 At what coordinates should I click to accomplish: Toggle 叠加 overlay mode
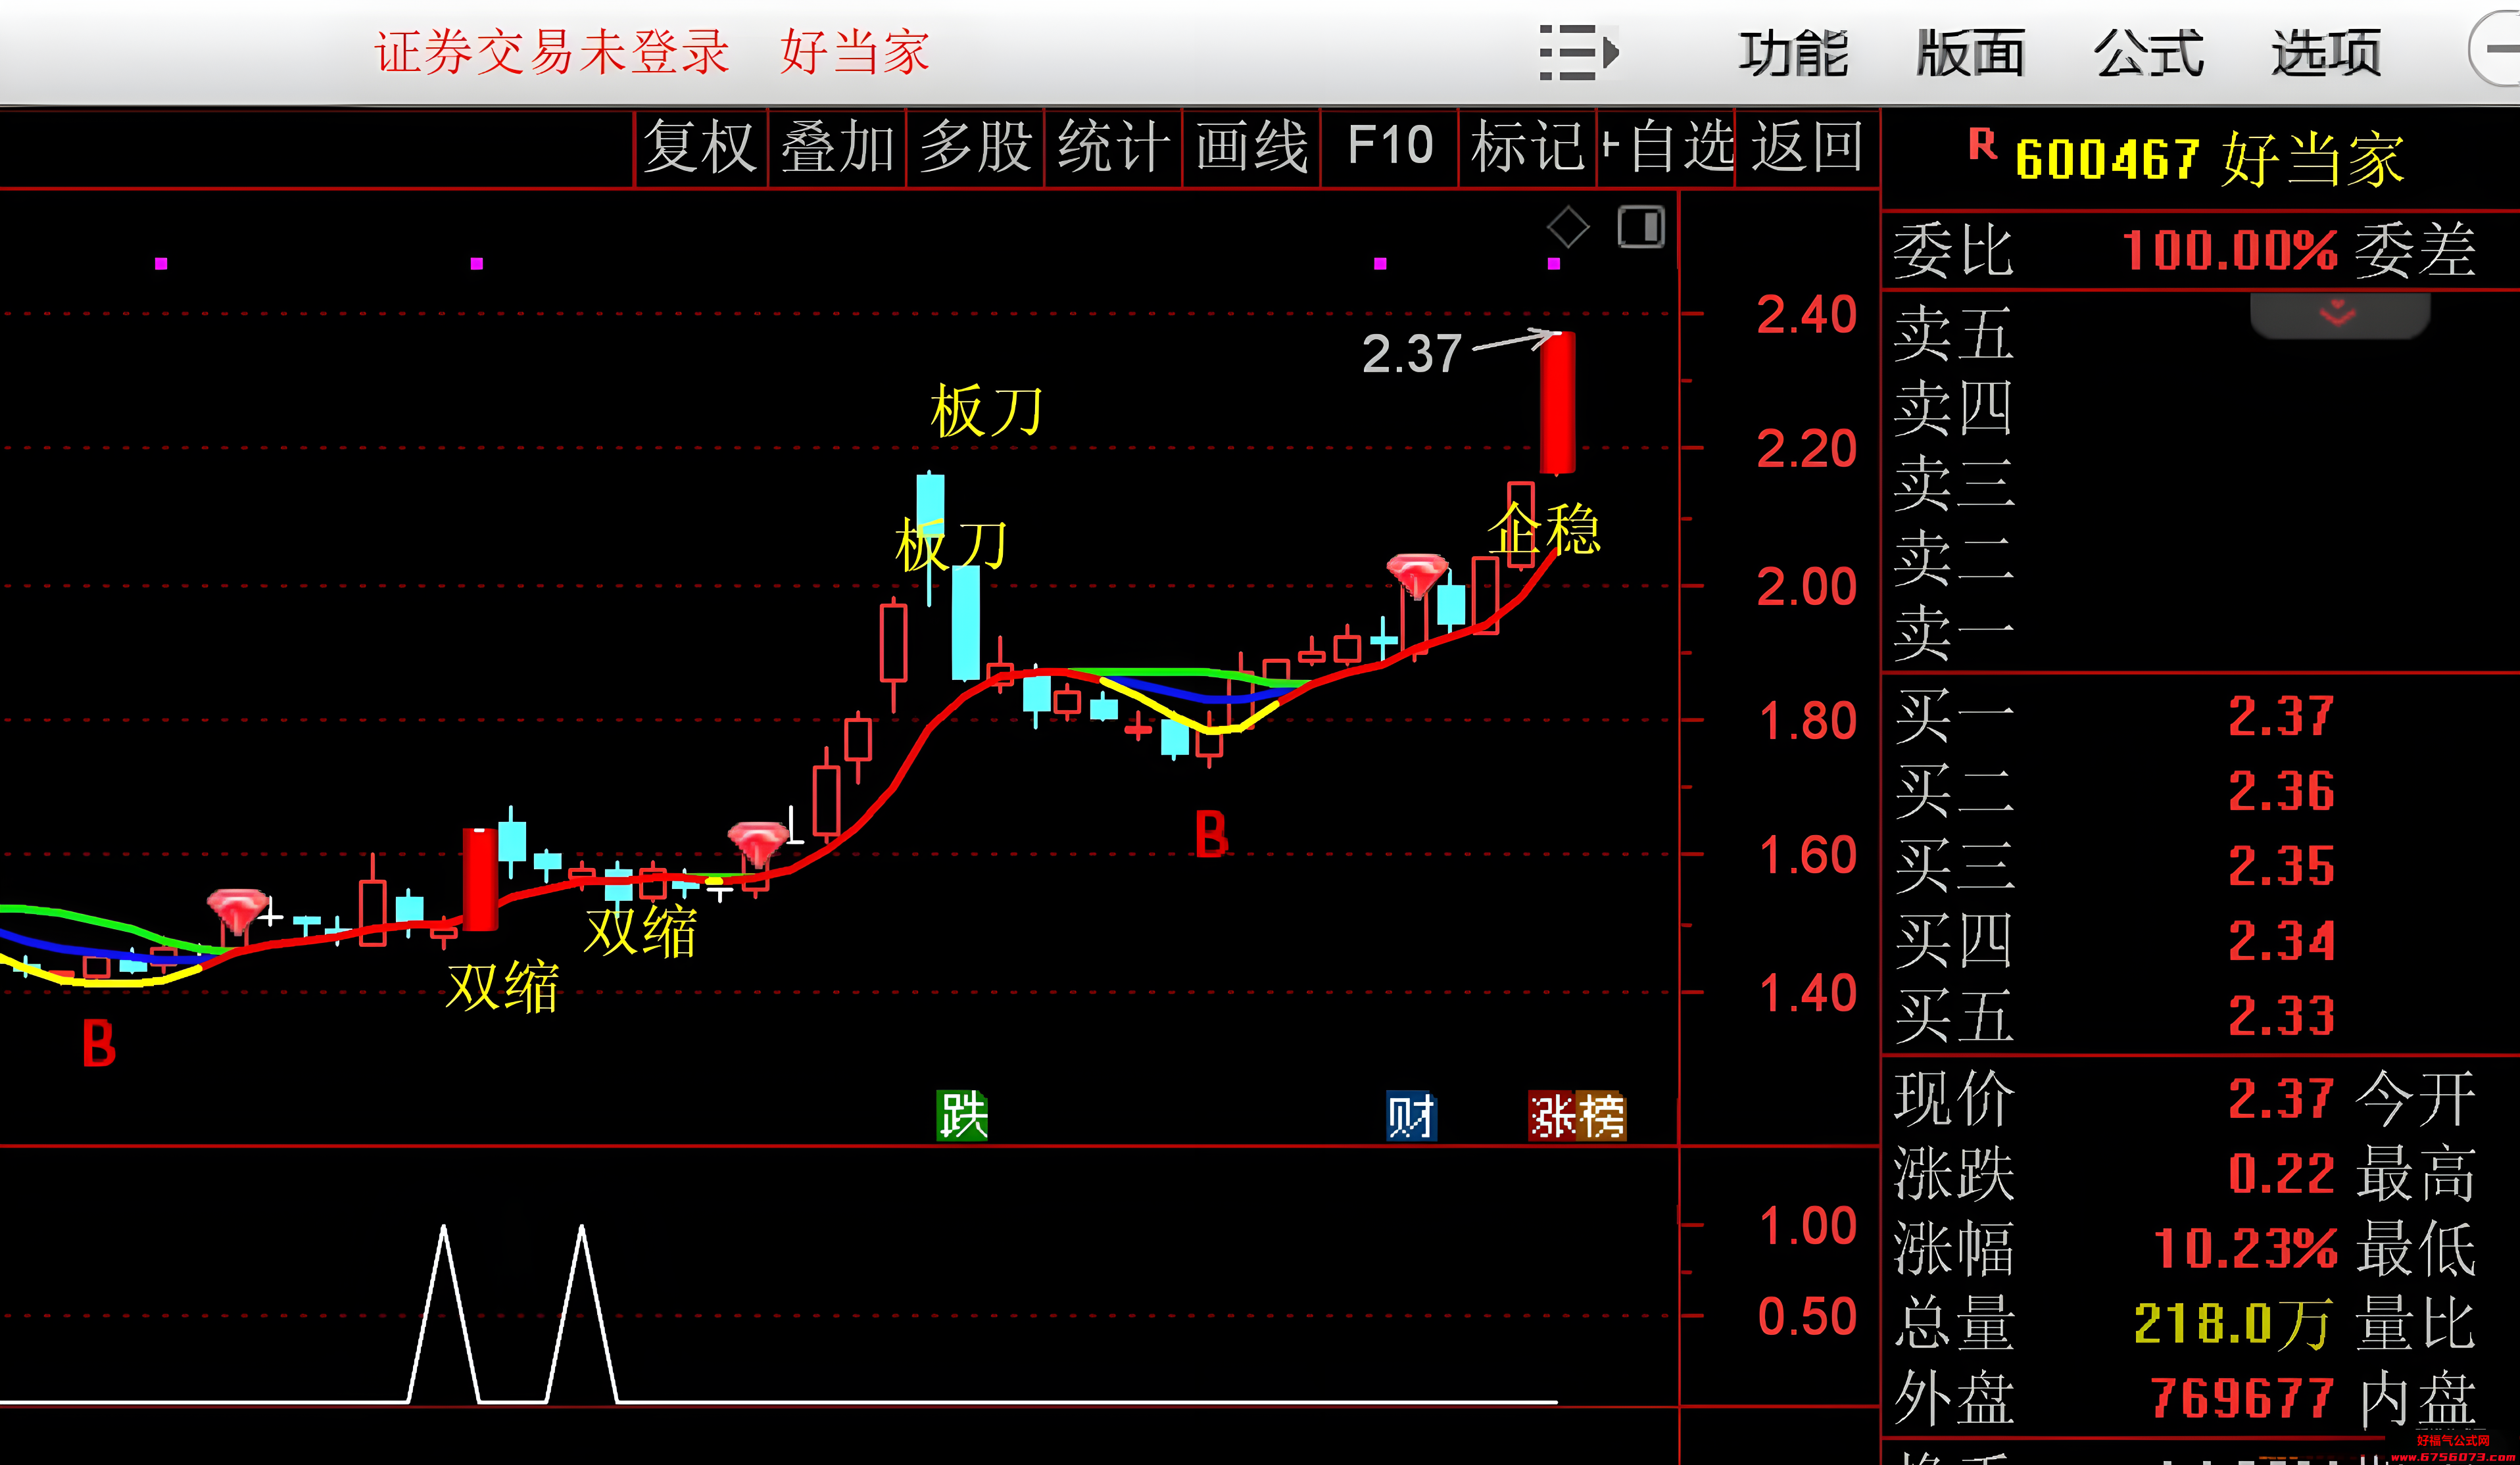(837, 147)
